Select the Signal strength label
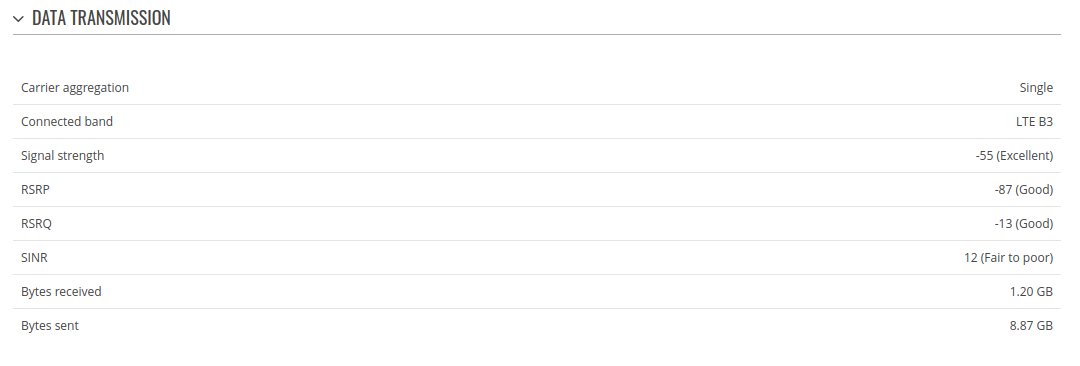Image resolution: width=1080 pixels, height=366 pixels. coord(63,156)
